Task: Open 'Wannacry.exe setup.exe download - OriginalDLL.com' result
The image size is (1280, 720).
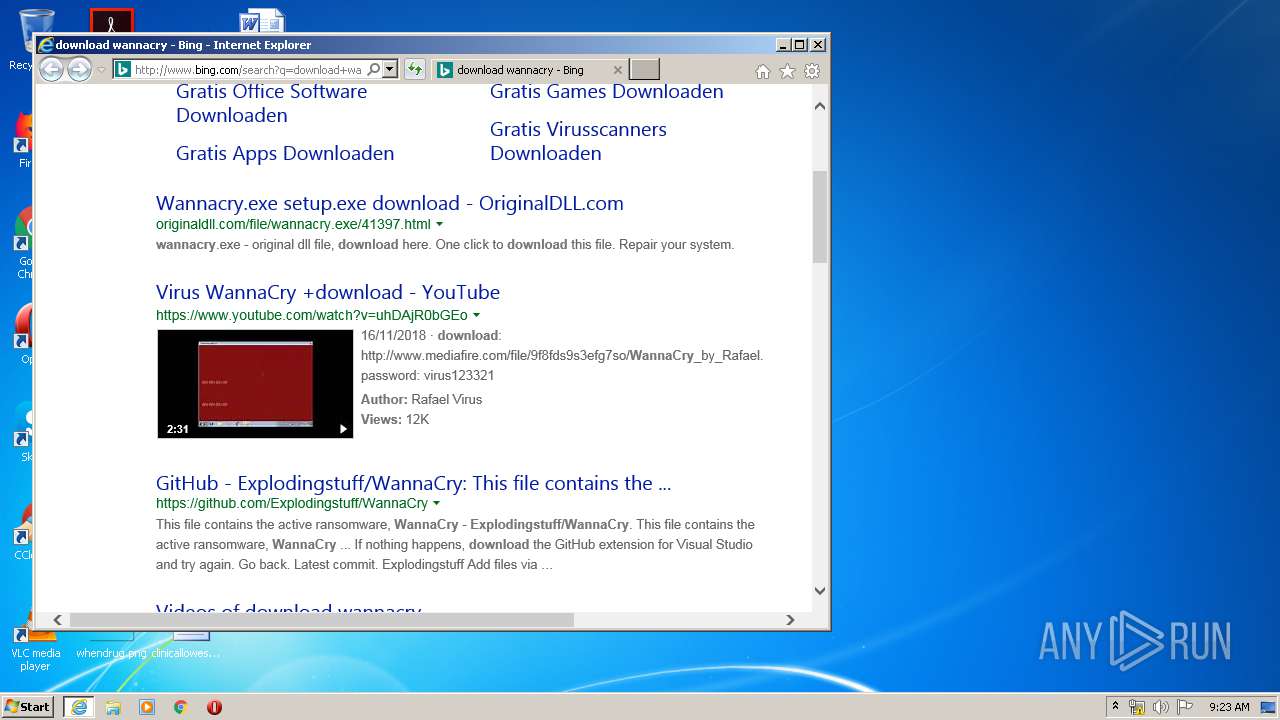Action: tap(390, 203)
